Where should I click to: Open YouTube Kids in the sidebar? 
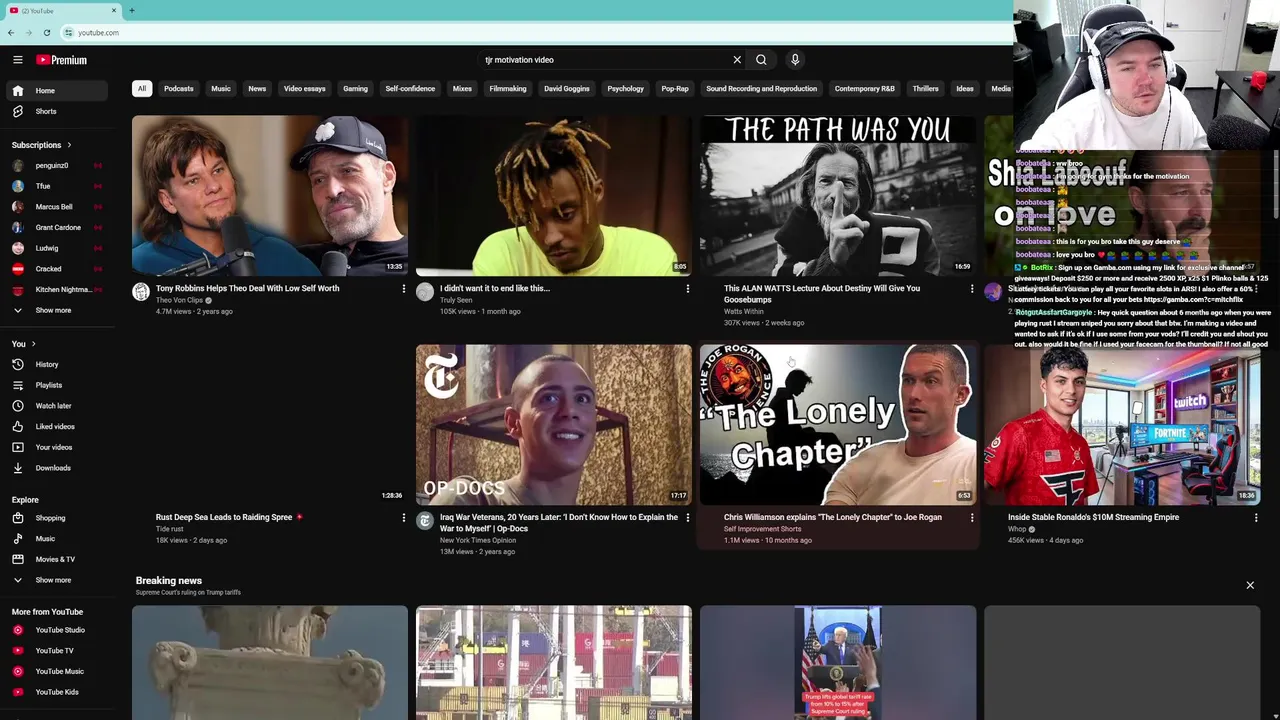coord(59,692)
